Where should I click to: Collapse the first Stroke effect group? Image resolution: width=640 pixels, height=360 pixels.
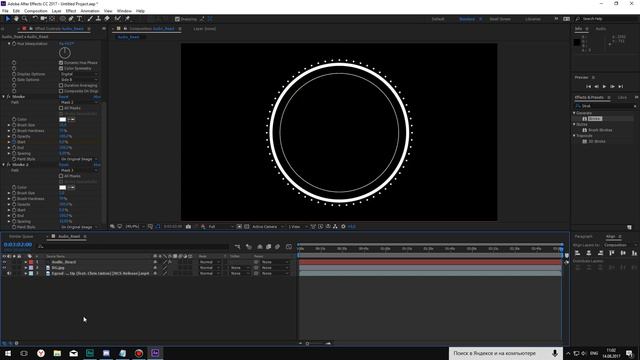pyautogui.click(x=4, y=97)
